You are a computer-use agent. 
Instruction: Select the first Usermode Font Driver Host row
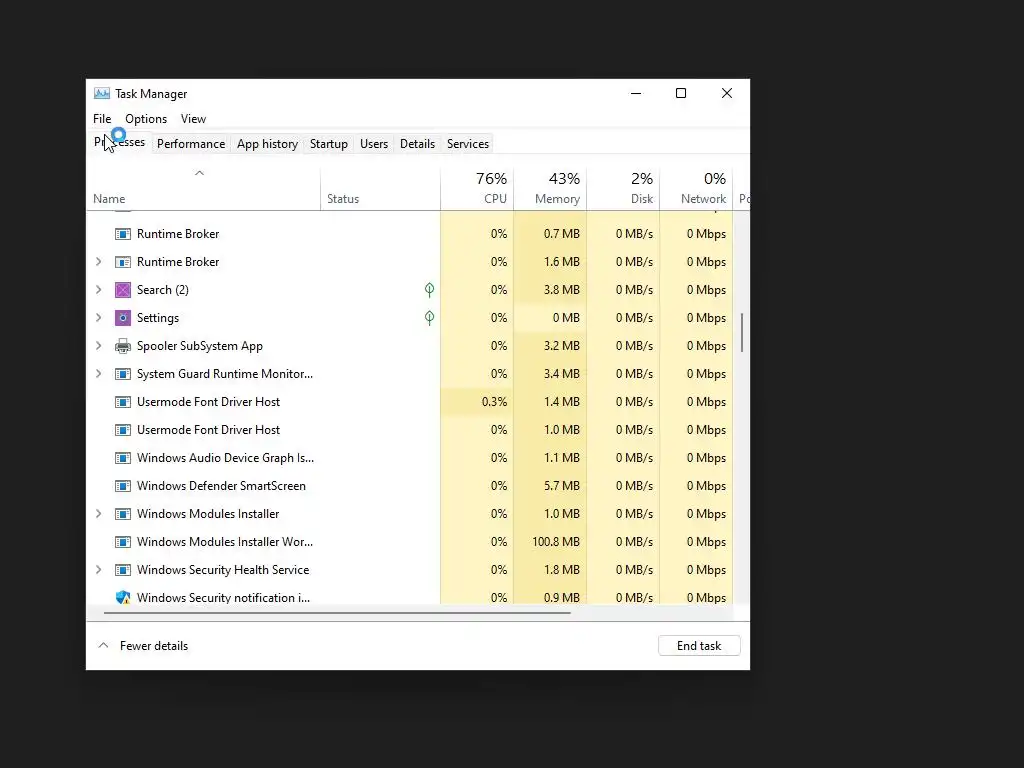(x=409, y=402)
